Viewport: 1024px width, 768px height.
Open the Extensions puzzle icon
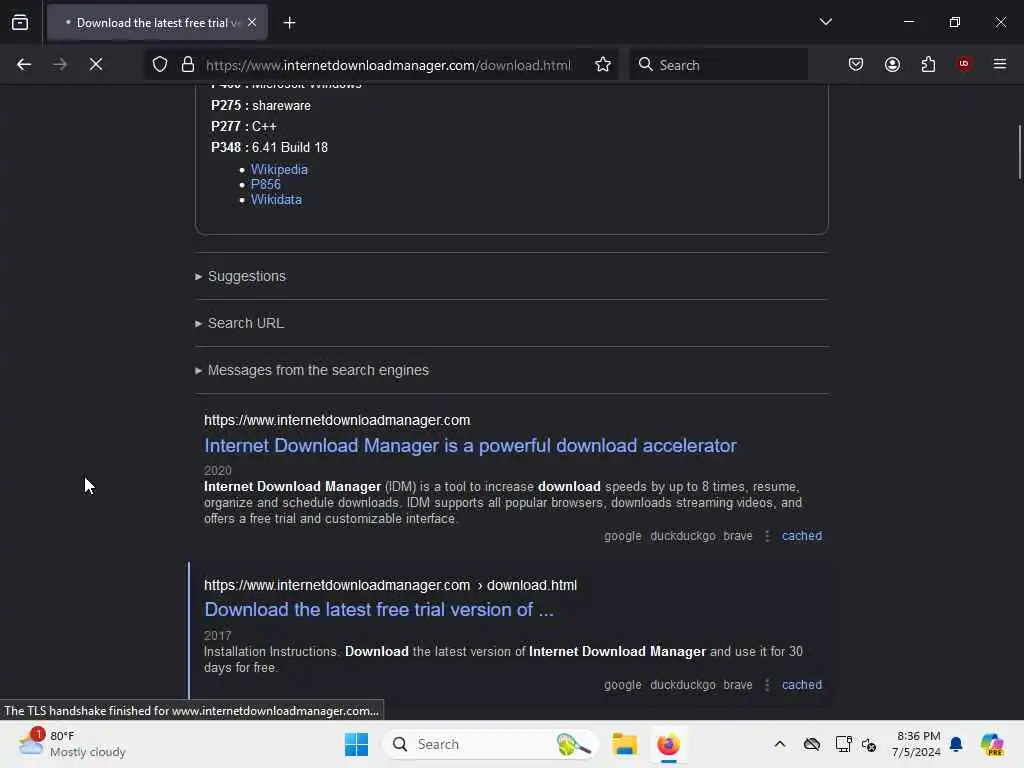tap(929, 65)
